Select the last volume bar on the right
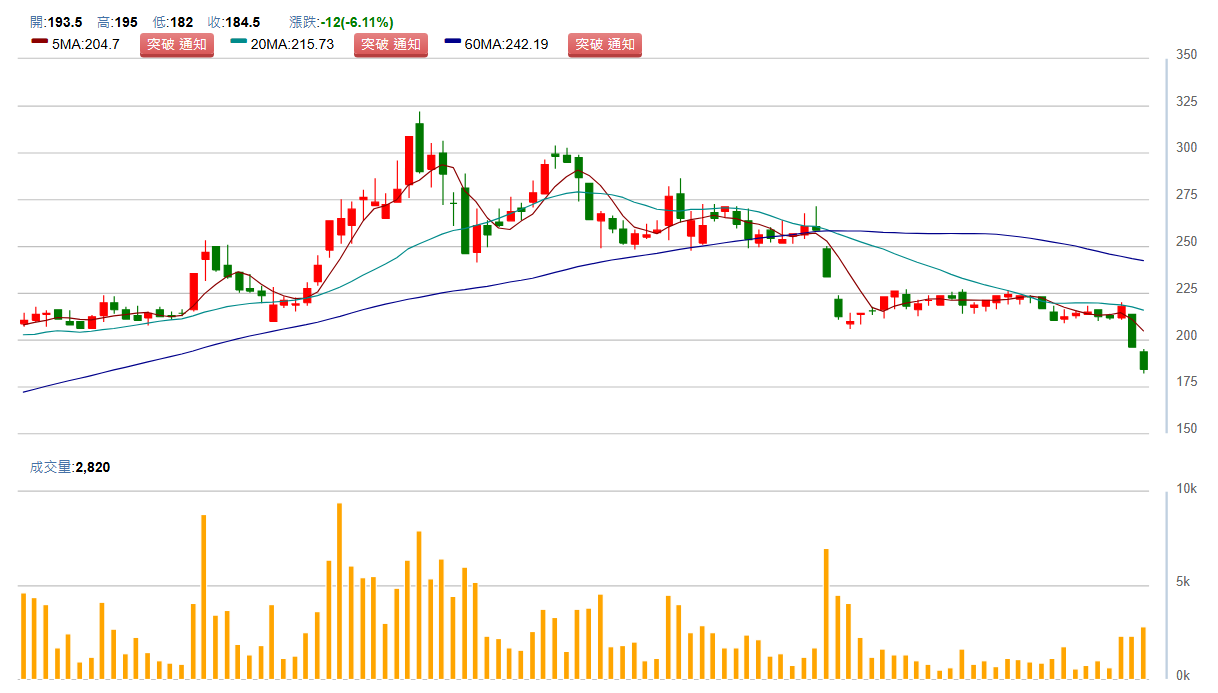 [1143, 652]
